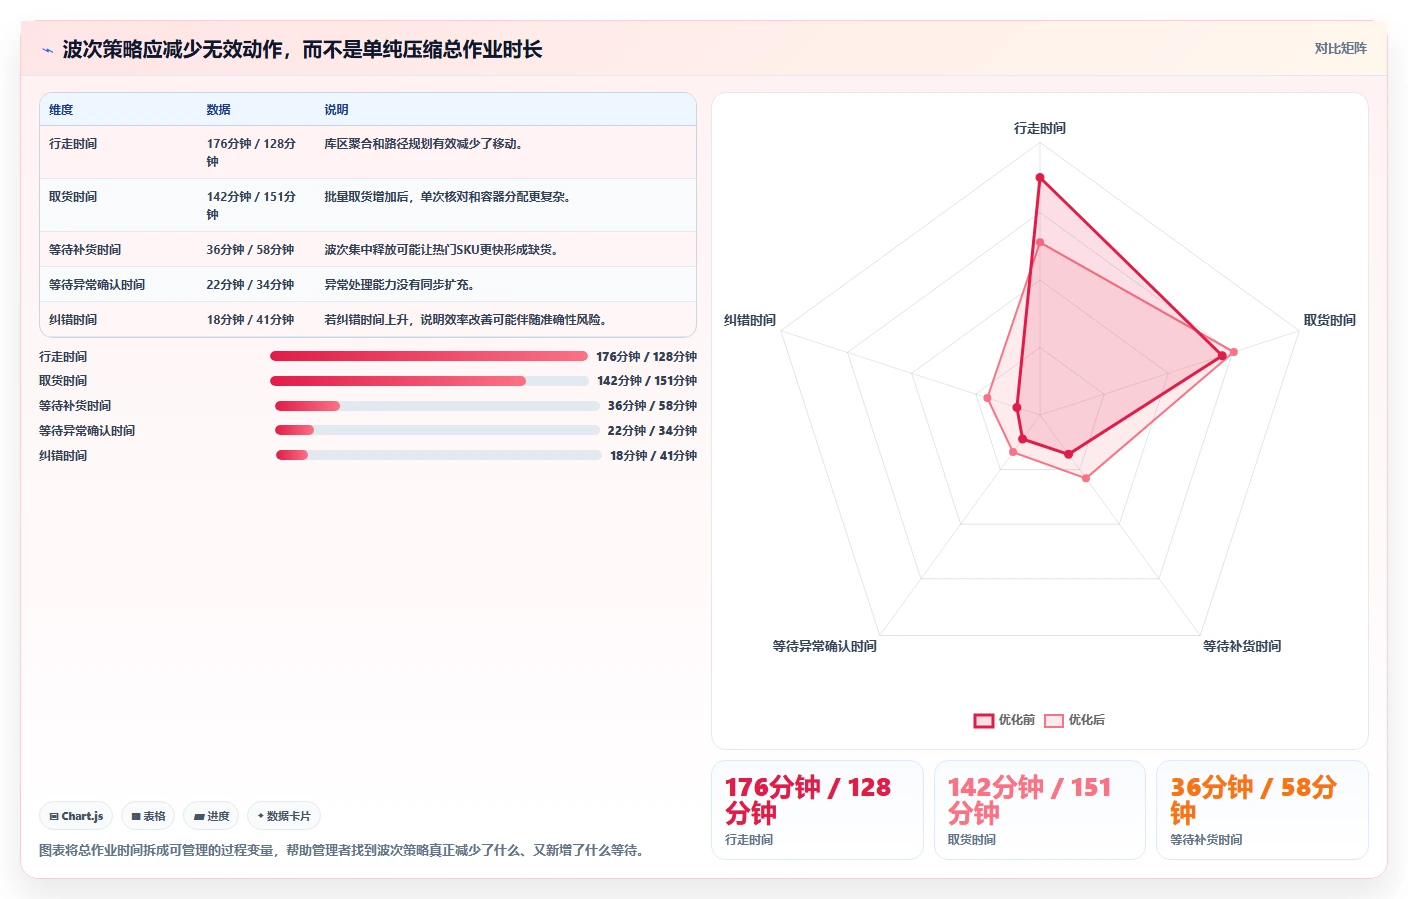Click table value 18分钟 / 41分钟
This screenshot has height=899, width=1408.
point(250,320)
